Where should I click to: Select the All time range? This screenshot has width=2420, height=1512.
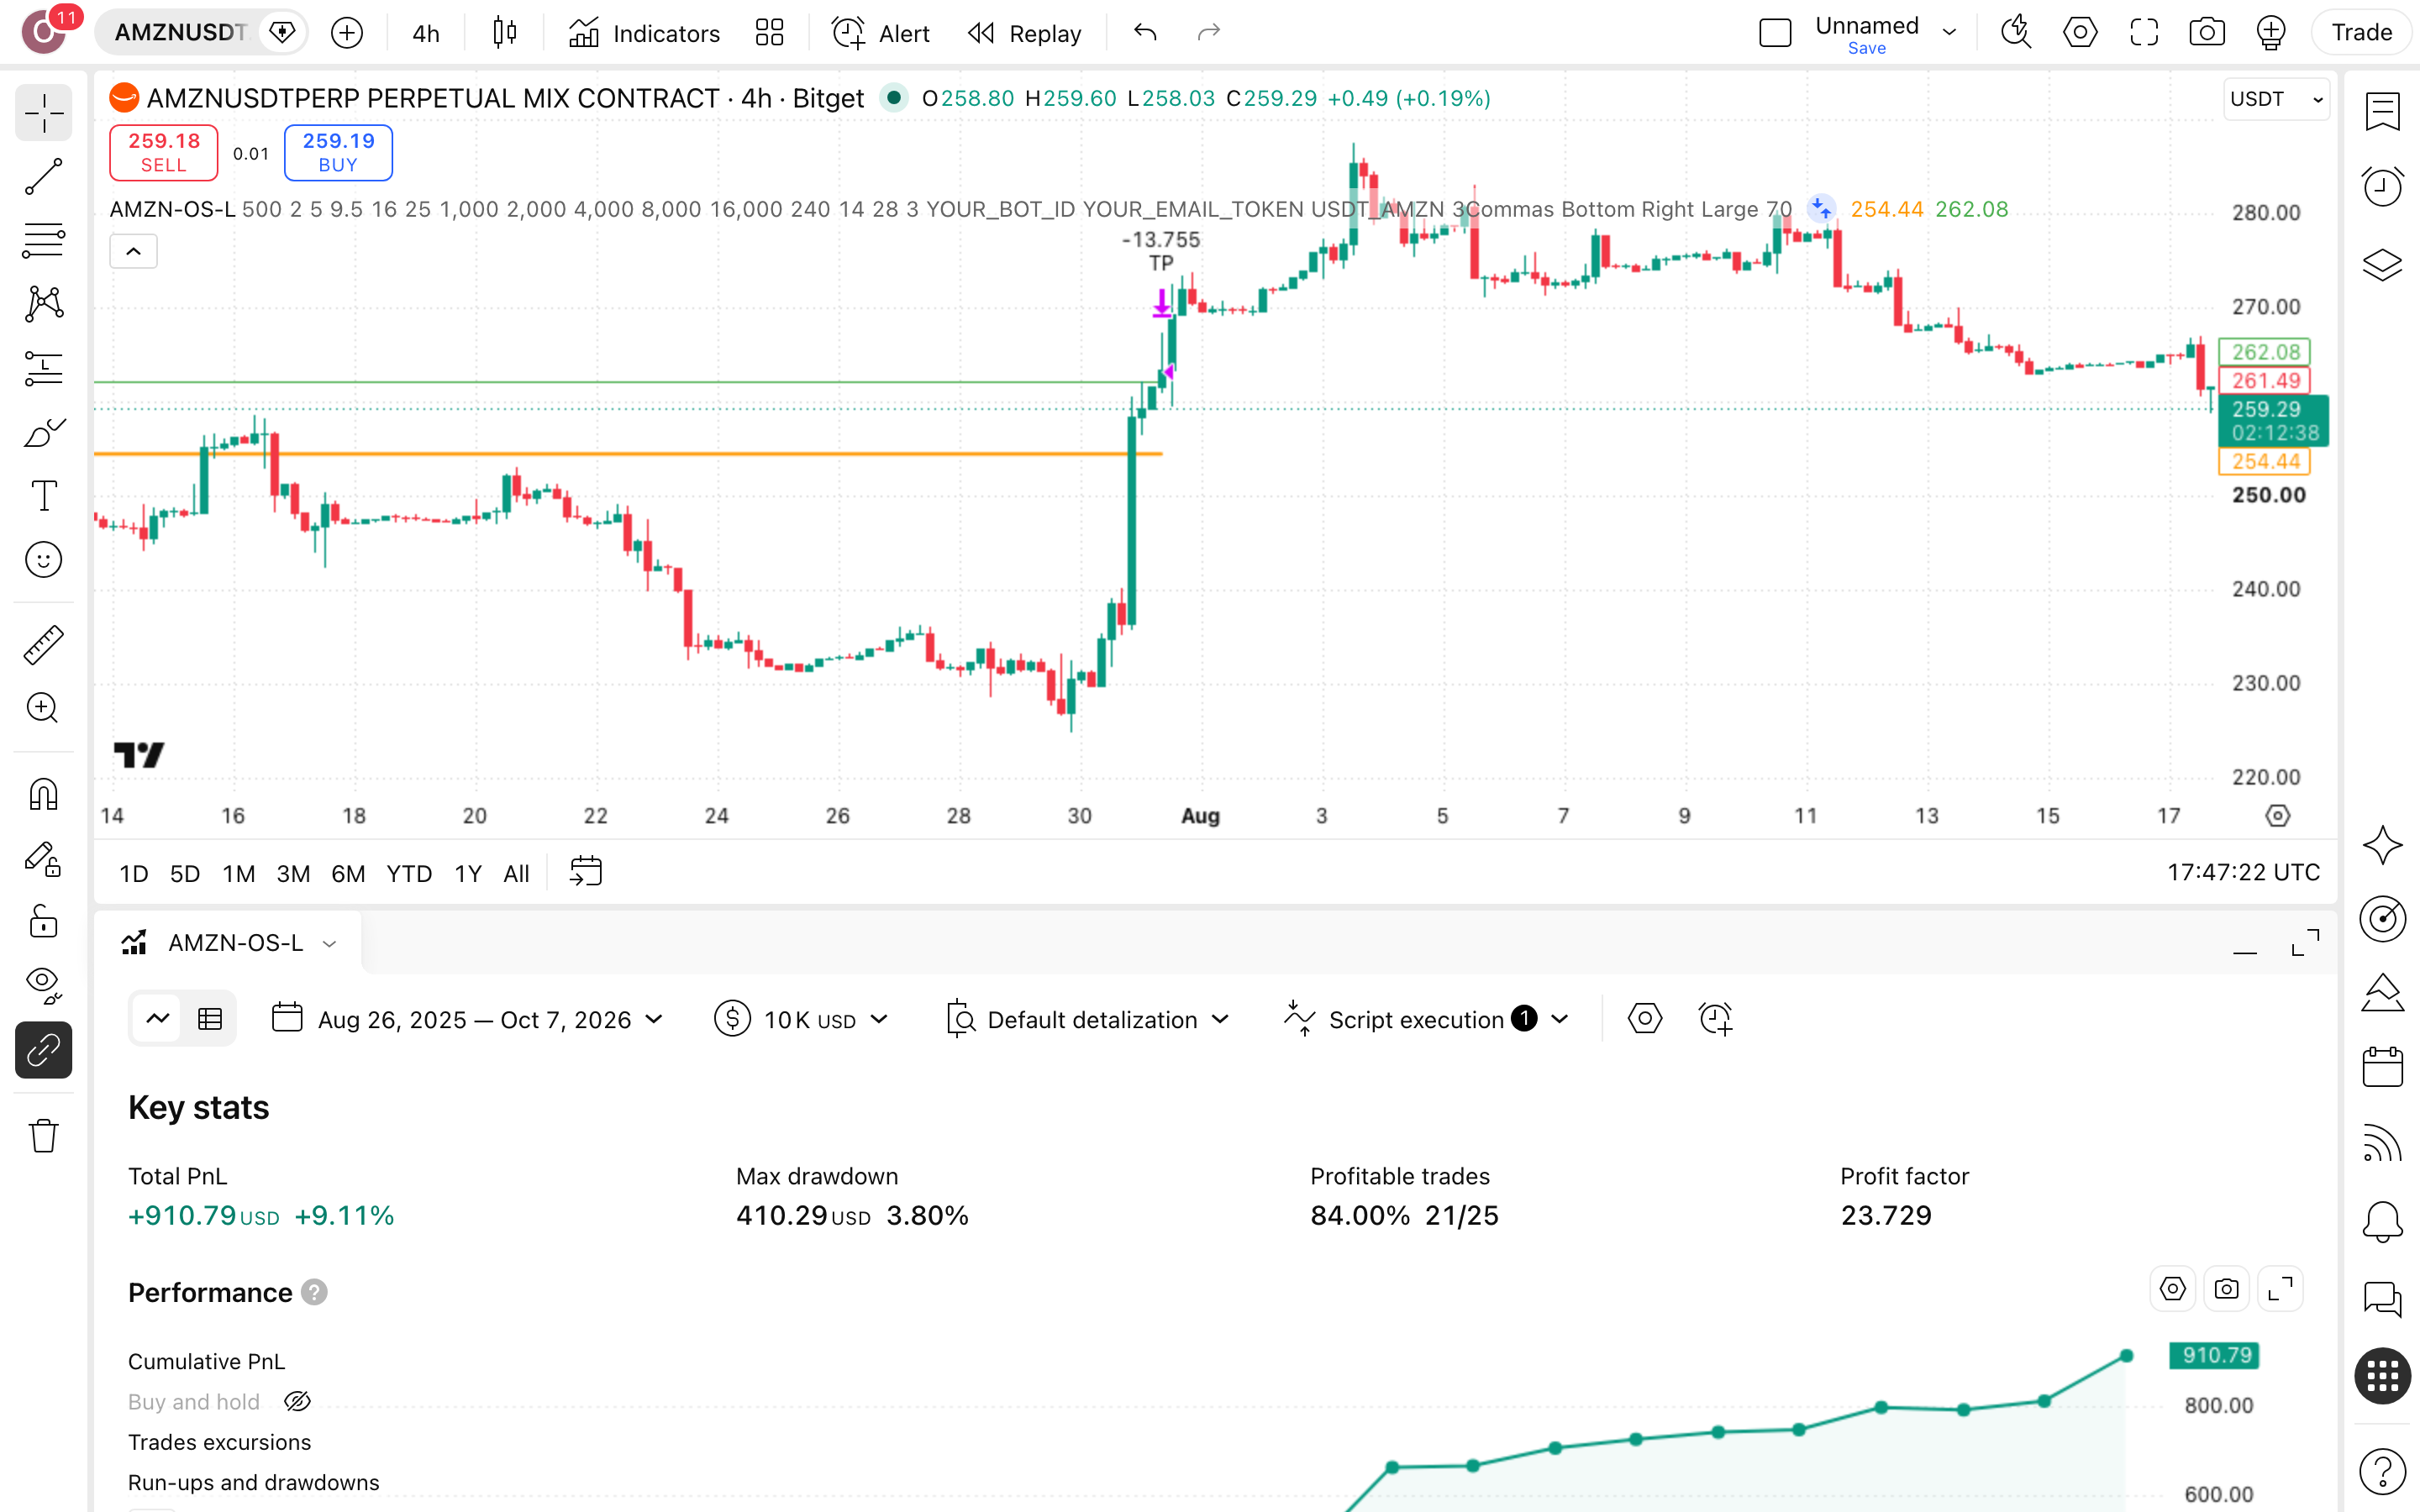point(516,873)
